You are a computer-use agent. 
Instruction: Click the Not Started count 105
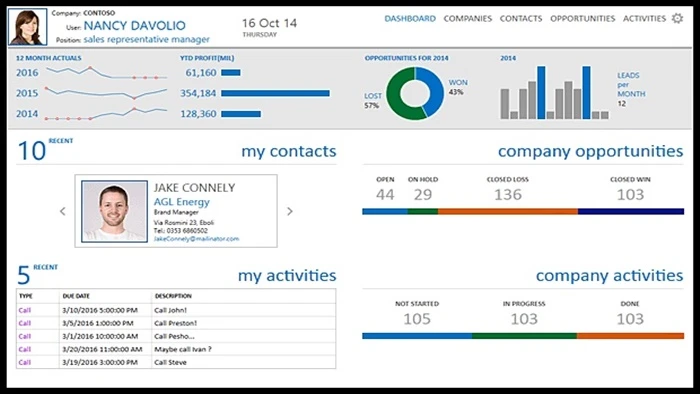tap(417, 319)
